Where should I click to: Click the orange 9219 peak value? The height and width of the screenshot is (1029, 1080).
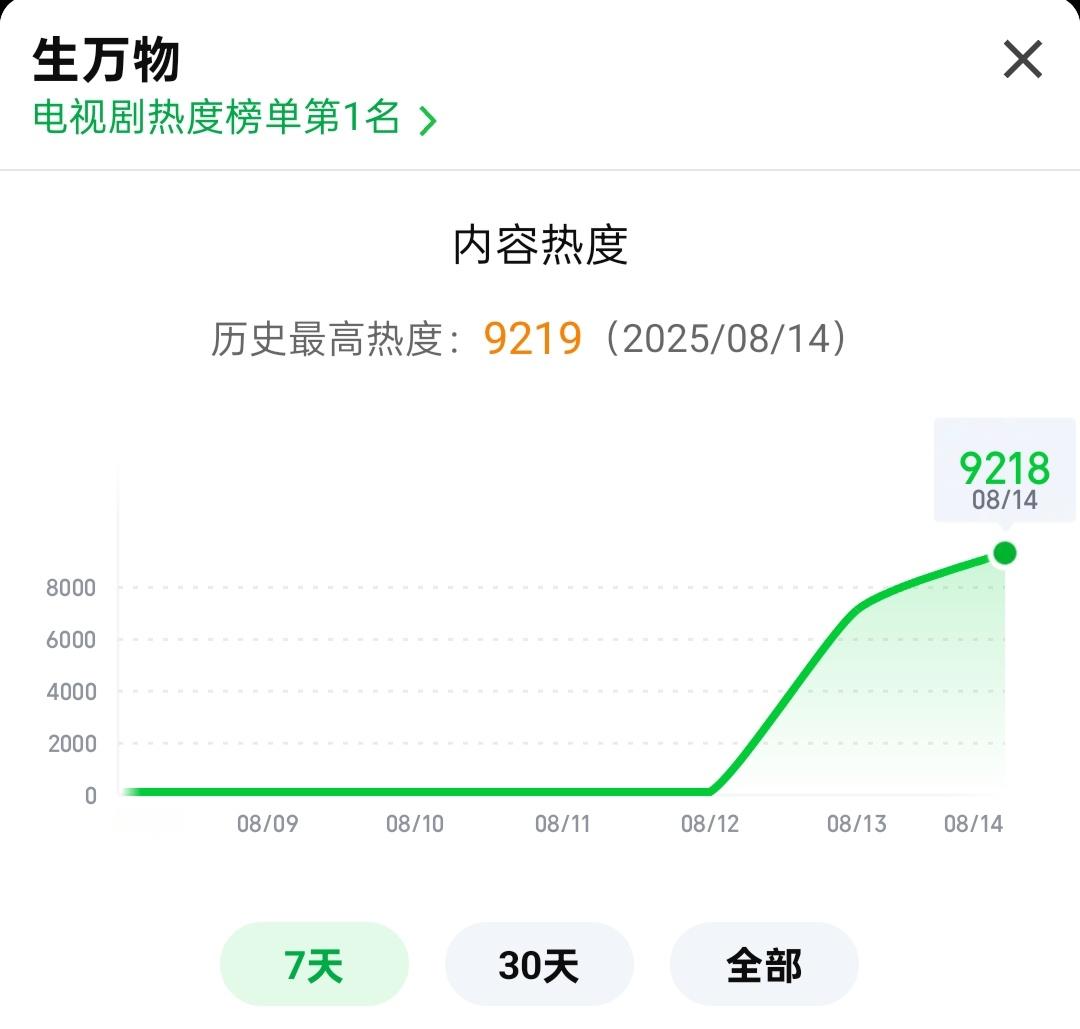click(x=532, y=338)
